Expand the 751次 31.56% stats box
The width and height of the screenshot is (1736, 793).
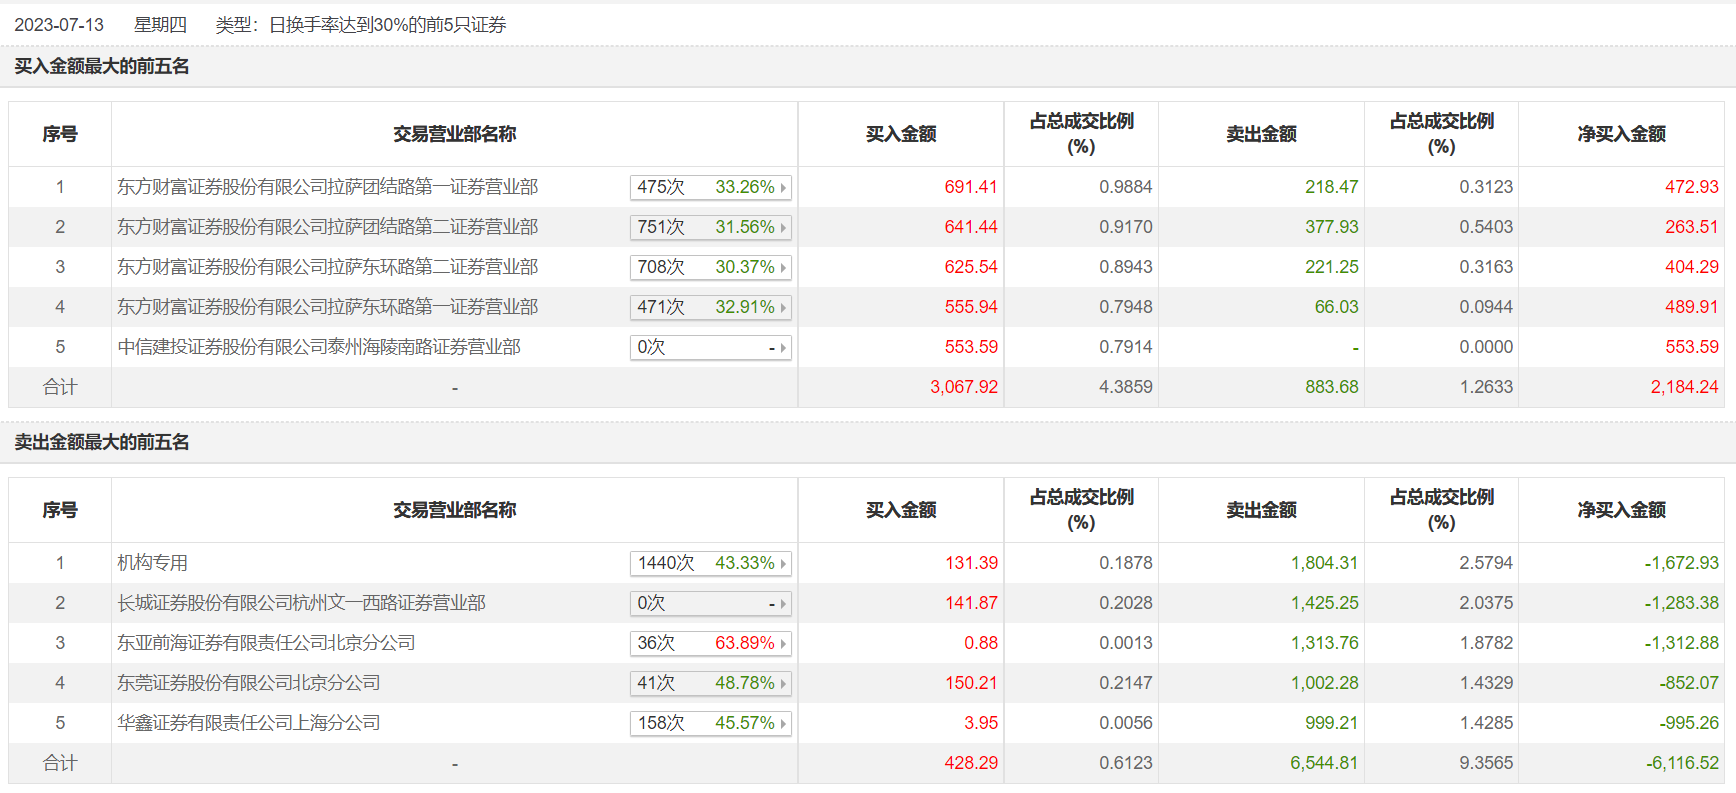pyautogui.click(x=710, y=227)
